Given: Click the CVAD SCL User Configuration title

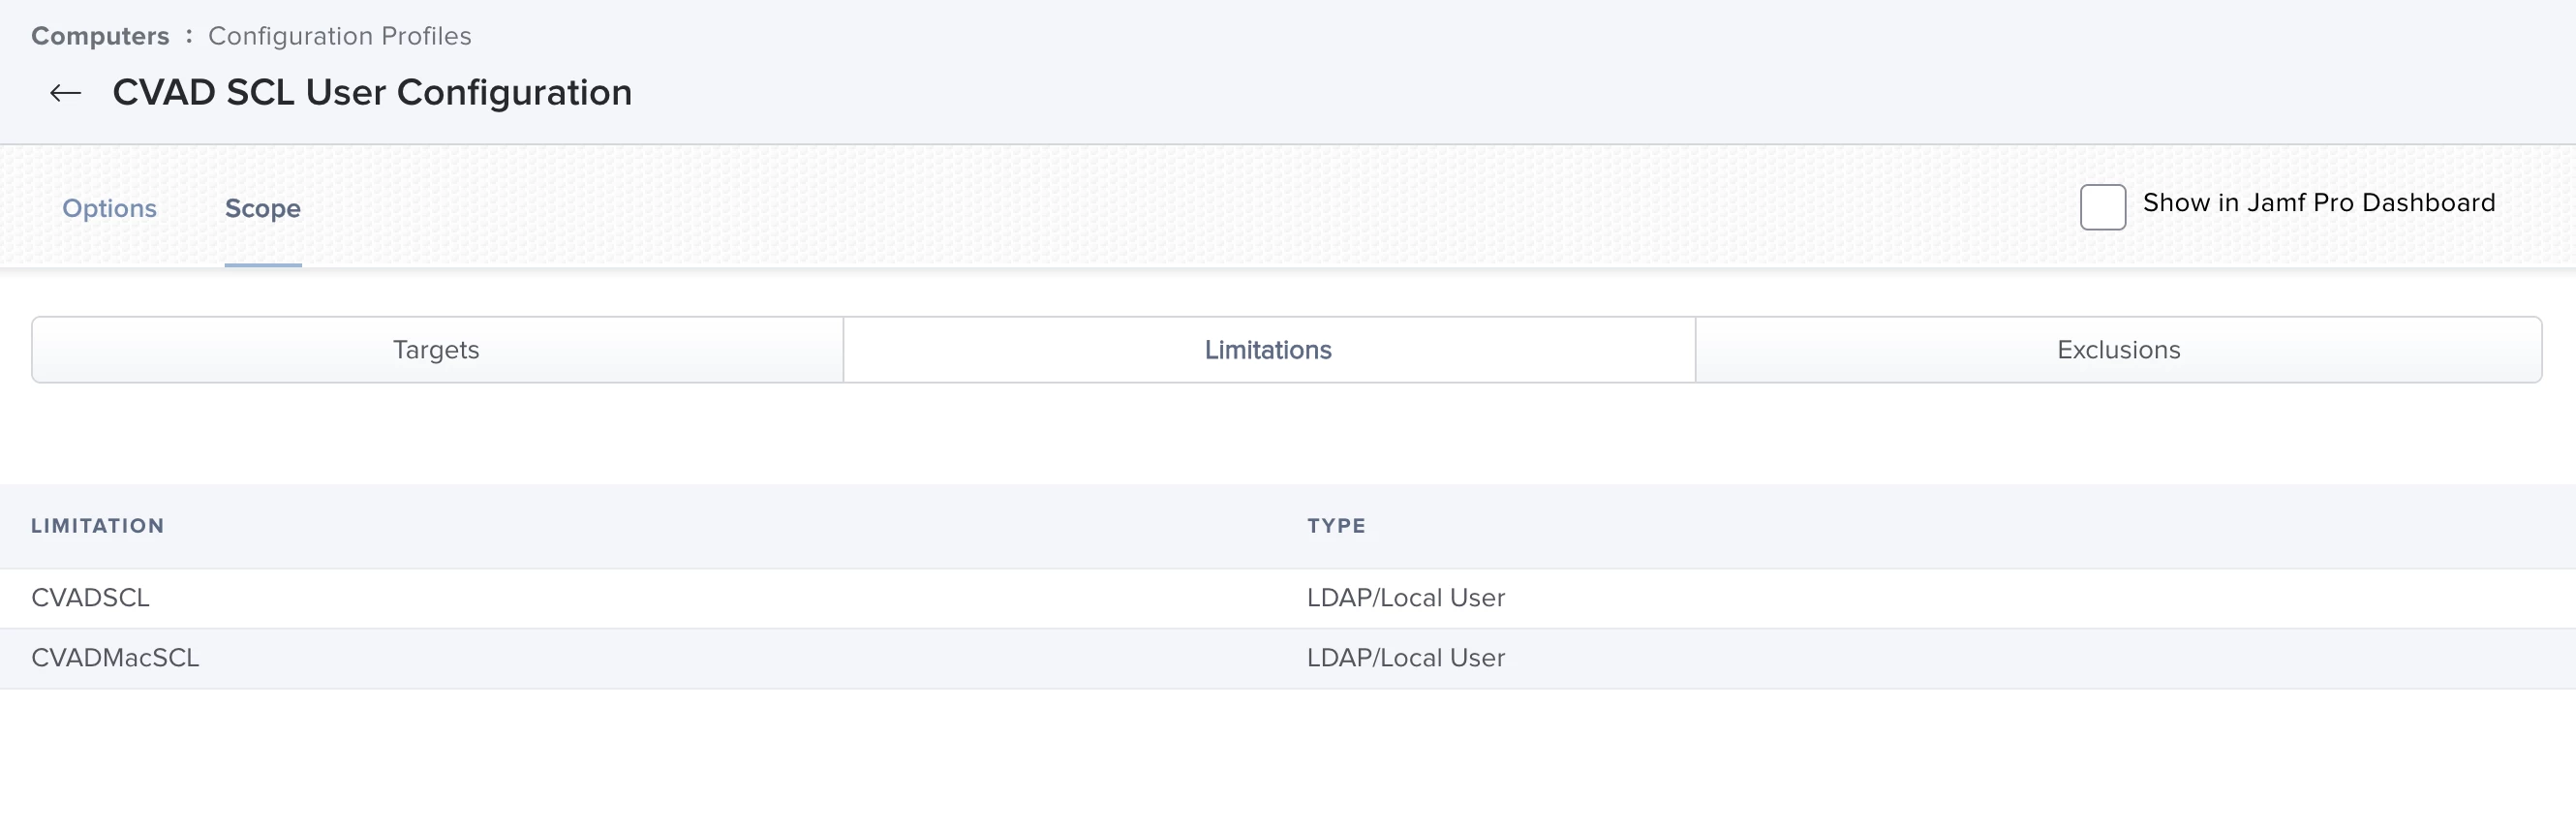Looking at the screenshot, I should [x=372, y=93].
